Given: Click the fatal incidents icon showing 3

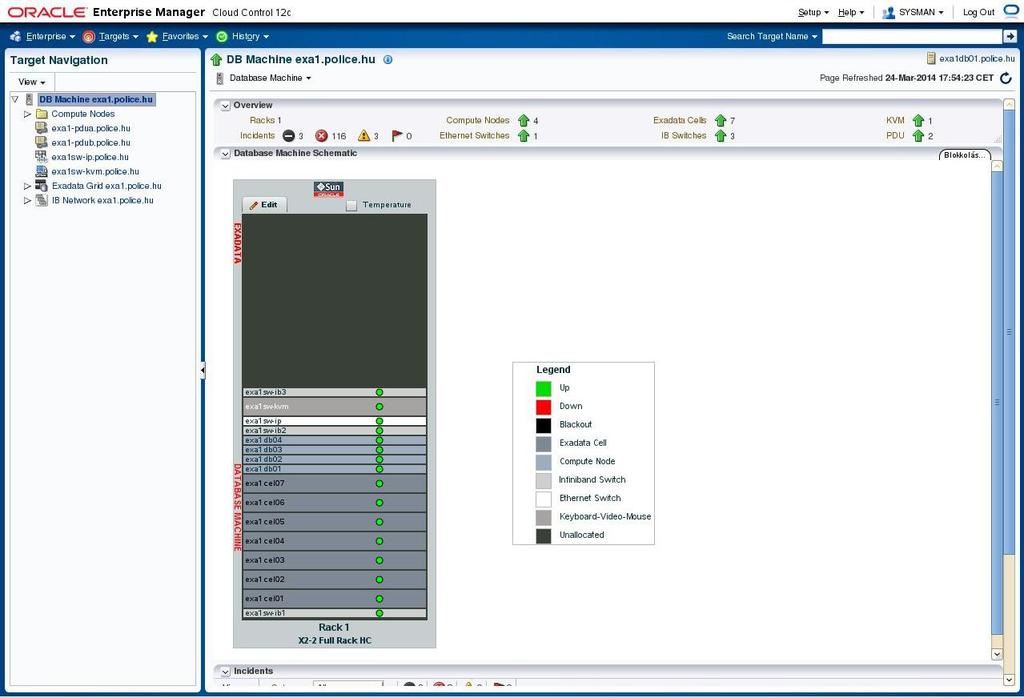Looking at the screenshot, I should tap(288, 136).
